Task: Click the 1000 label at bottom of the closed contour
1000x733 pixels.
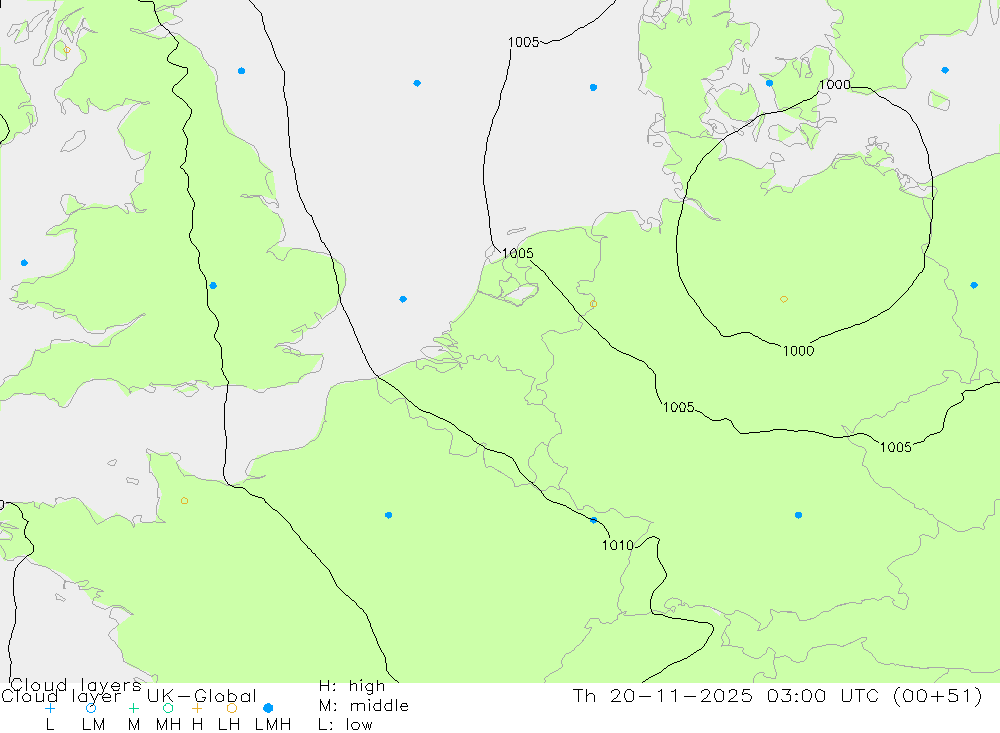Action: (798, 351)
